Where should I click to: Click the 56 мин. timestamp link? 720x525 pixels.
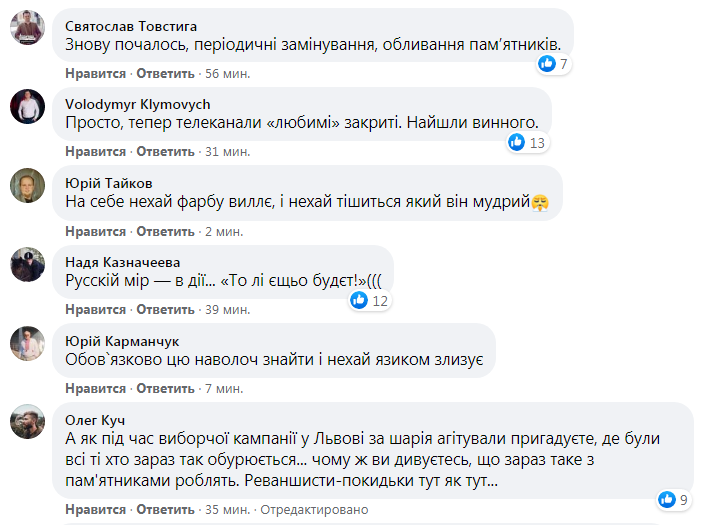pyautogui.click(x=227, y=73)
